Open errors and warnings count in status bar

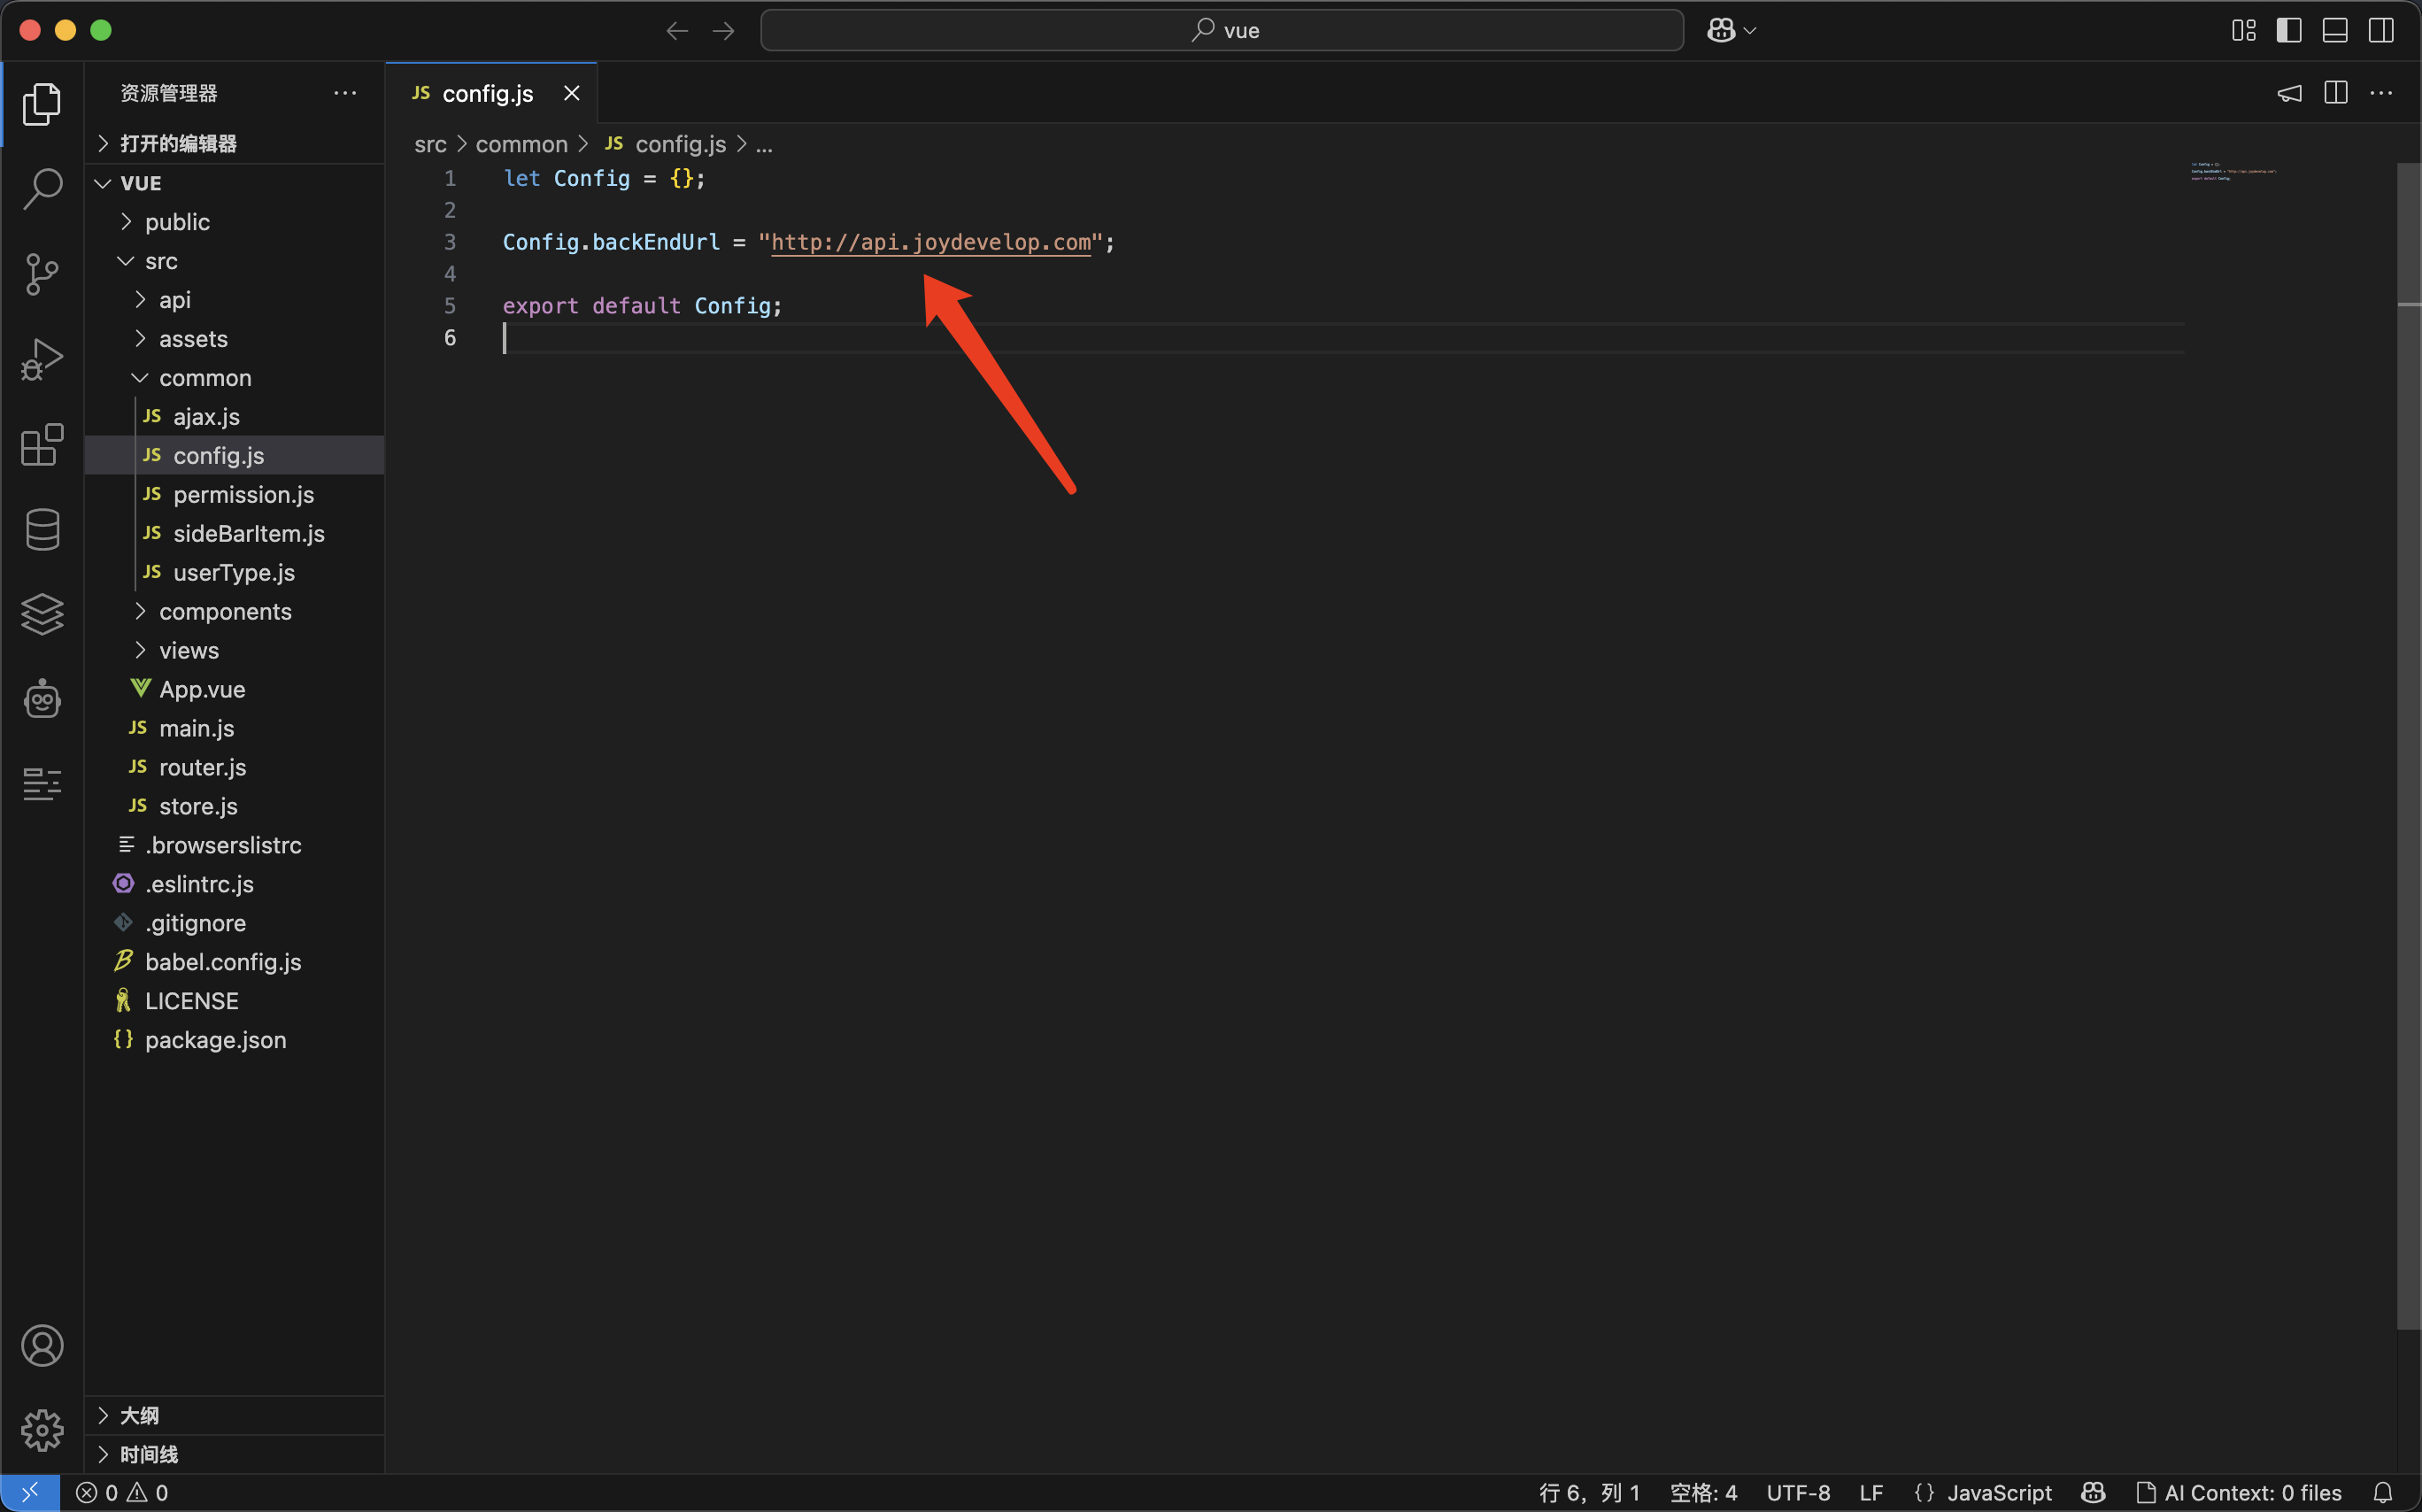coord(122,1492)
